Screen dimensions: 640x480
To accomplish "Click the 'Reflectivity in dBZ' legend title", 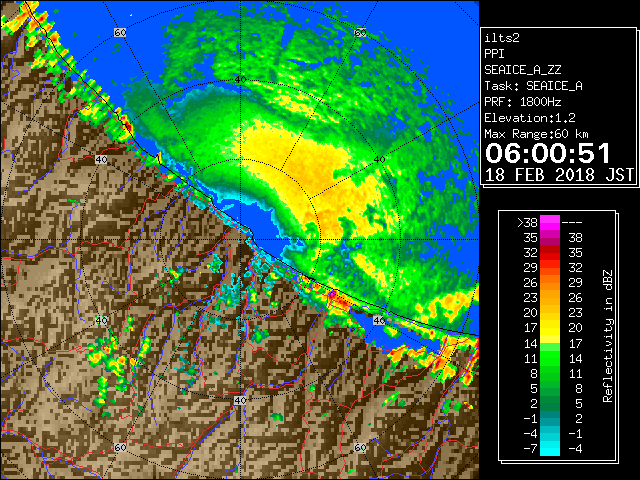I will (608, 336).
